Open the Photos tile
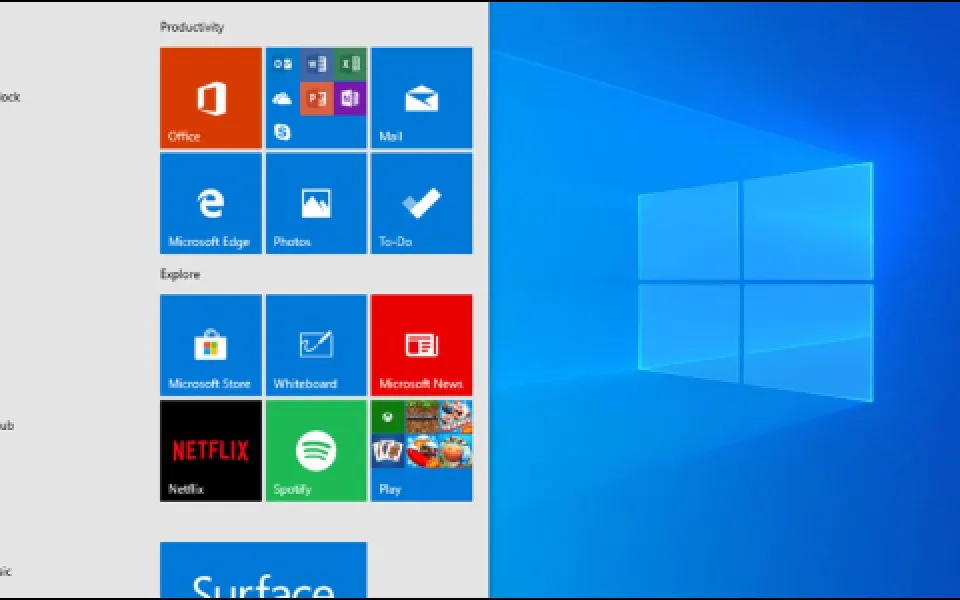This screenshot has height=600, width=960. 316,203
